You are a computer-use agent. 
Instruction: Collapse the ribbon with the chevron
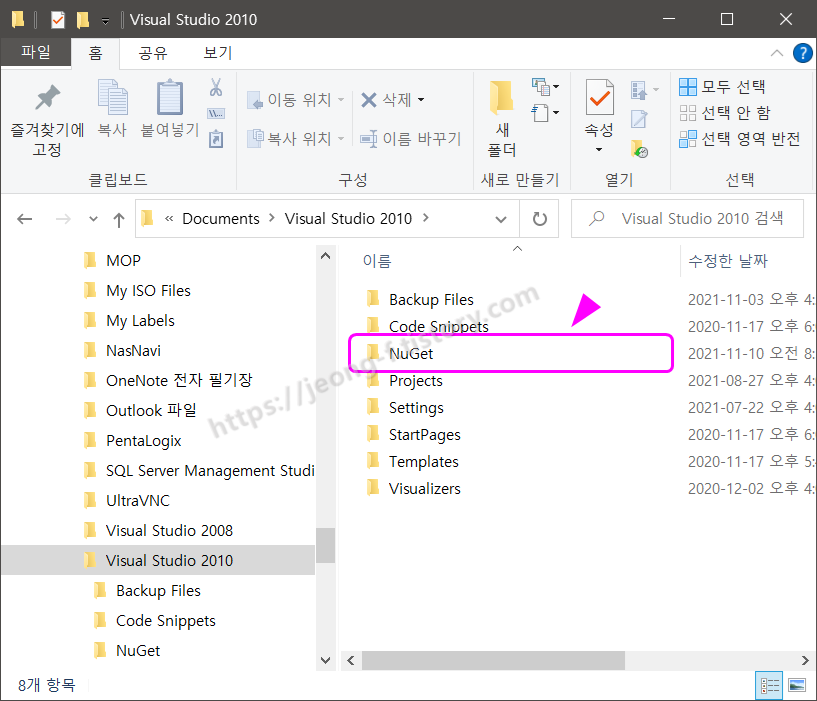tap(776, 53)
